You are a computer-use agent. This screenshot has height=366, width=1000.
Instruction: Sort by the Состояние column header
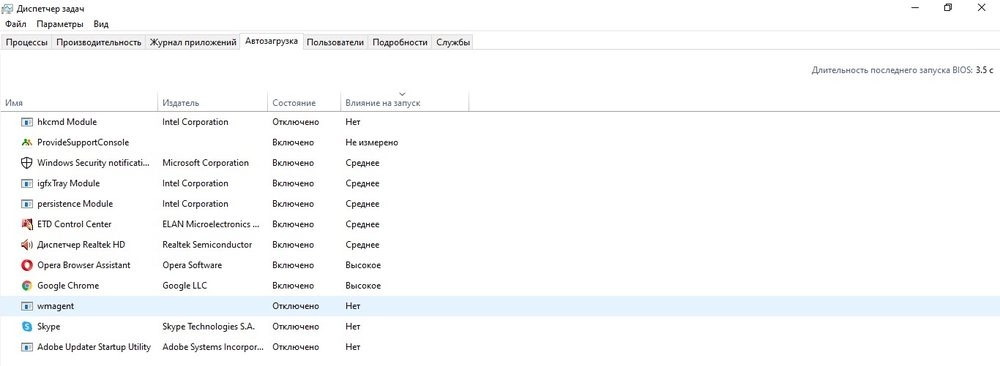click(x=304, y=103)
